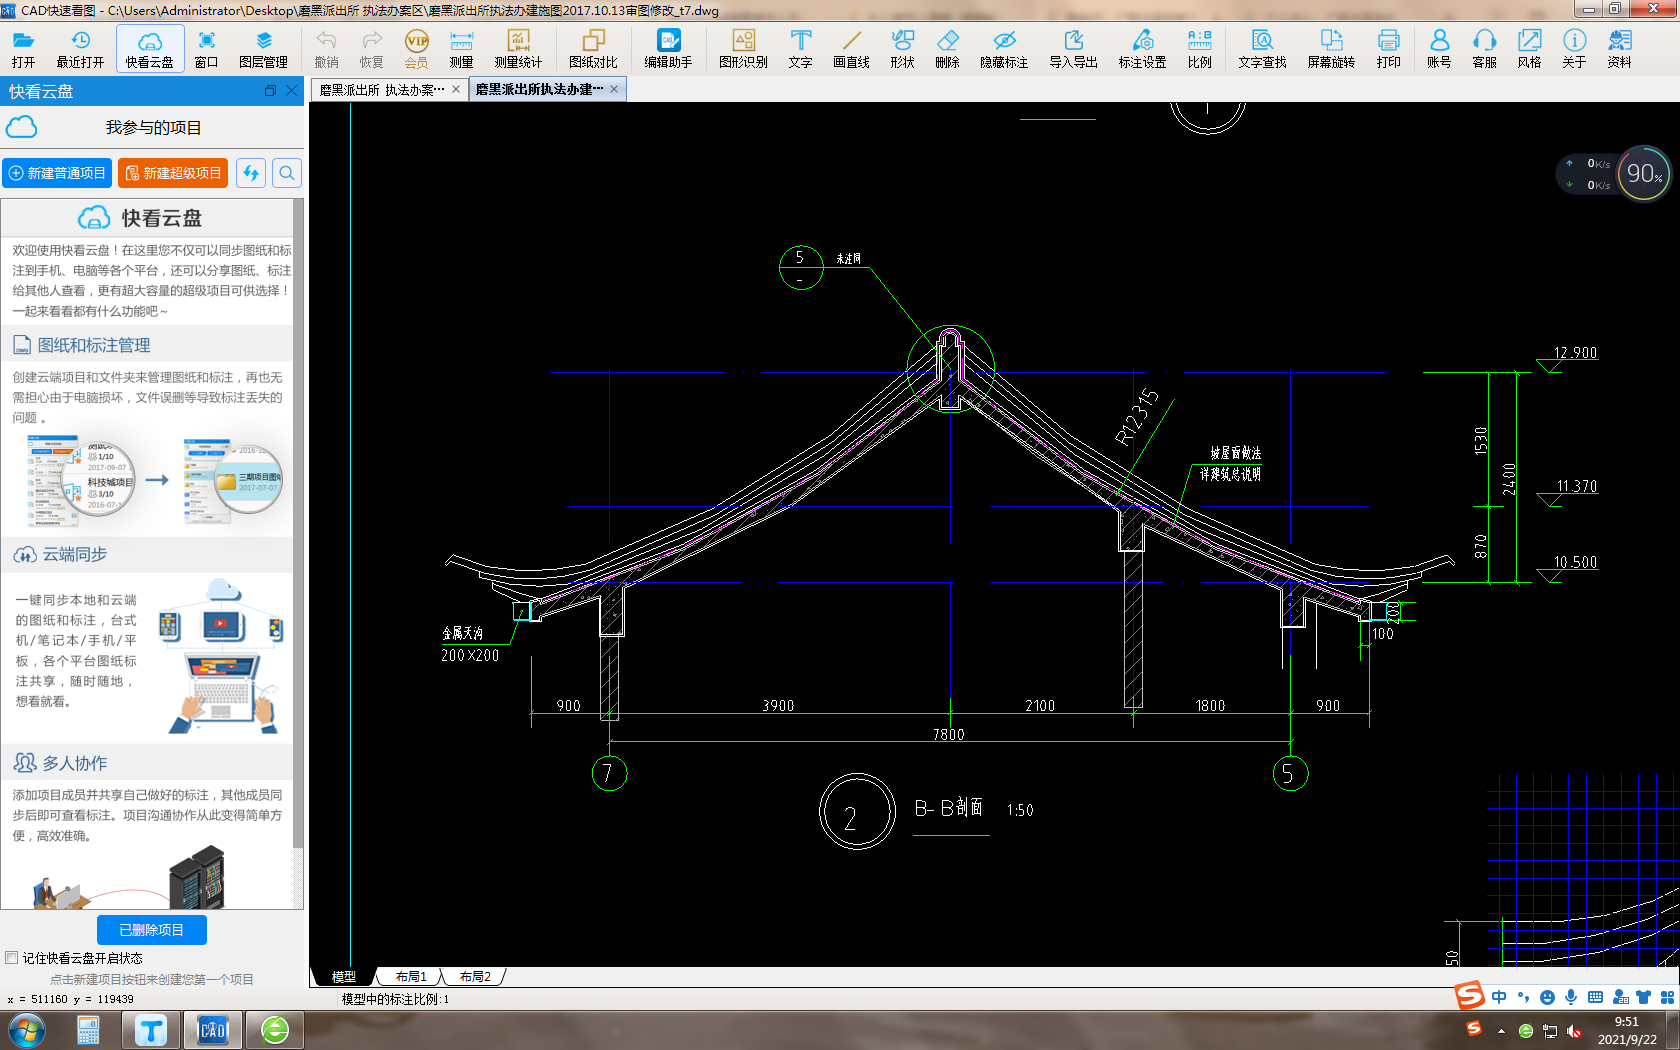Open the 编辑助手 edit assistant
Screen dimensions: 1680x1050
click(x=668, y=48)
